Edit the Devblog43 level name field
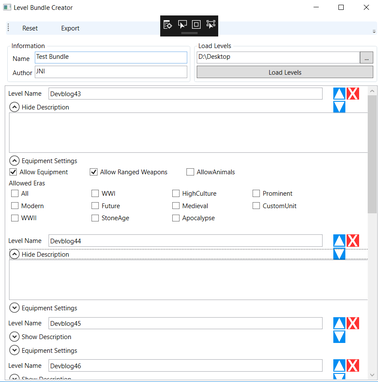Viewport: 378px width, 382px height. (185, 94)
